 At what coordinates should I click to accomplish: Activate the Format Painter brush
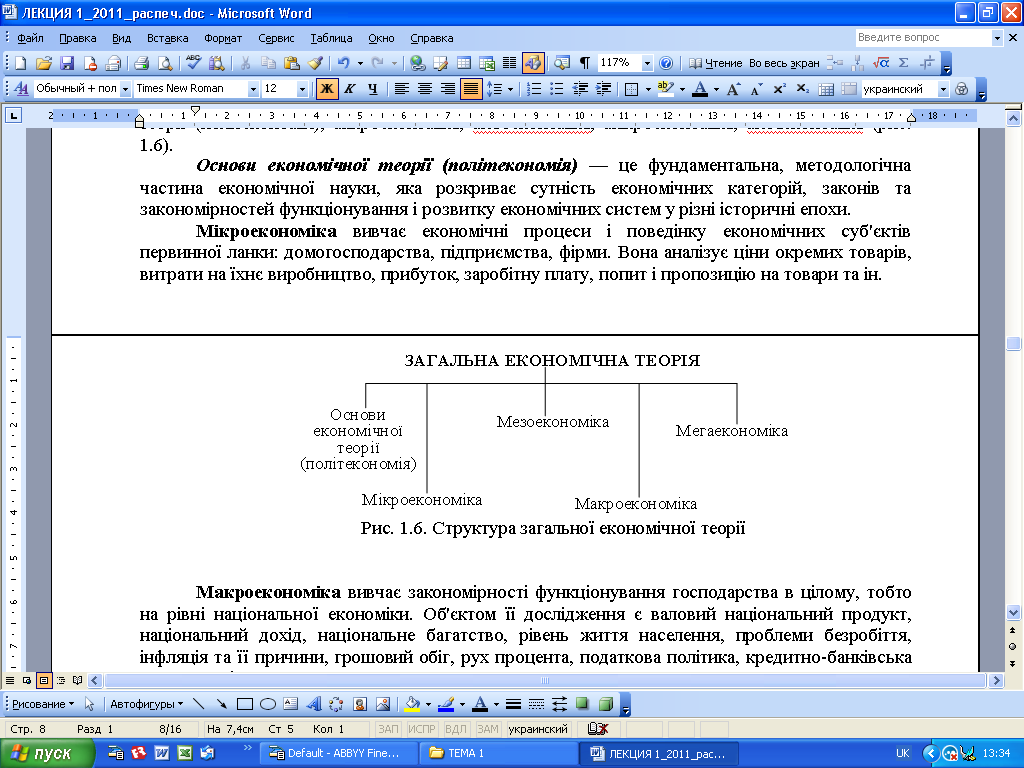[315, 63]
